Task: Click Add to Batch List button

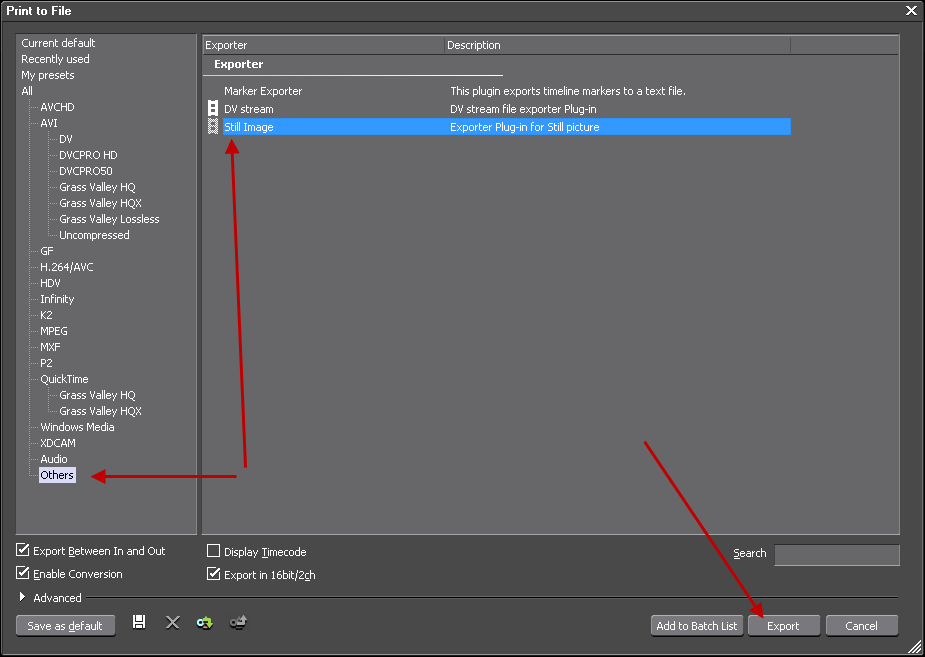Action: pyautogui.click(x=696, y=626)
